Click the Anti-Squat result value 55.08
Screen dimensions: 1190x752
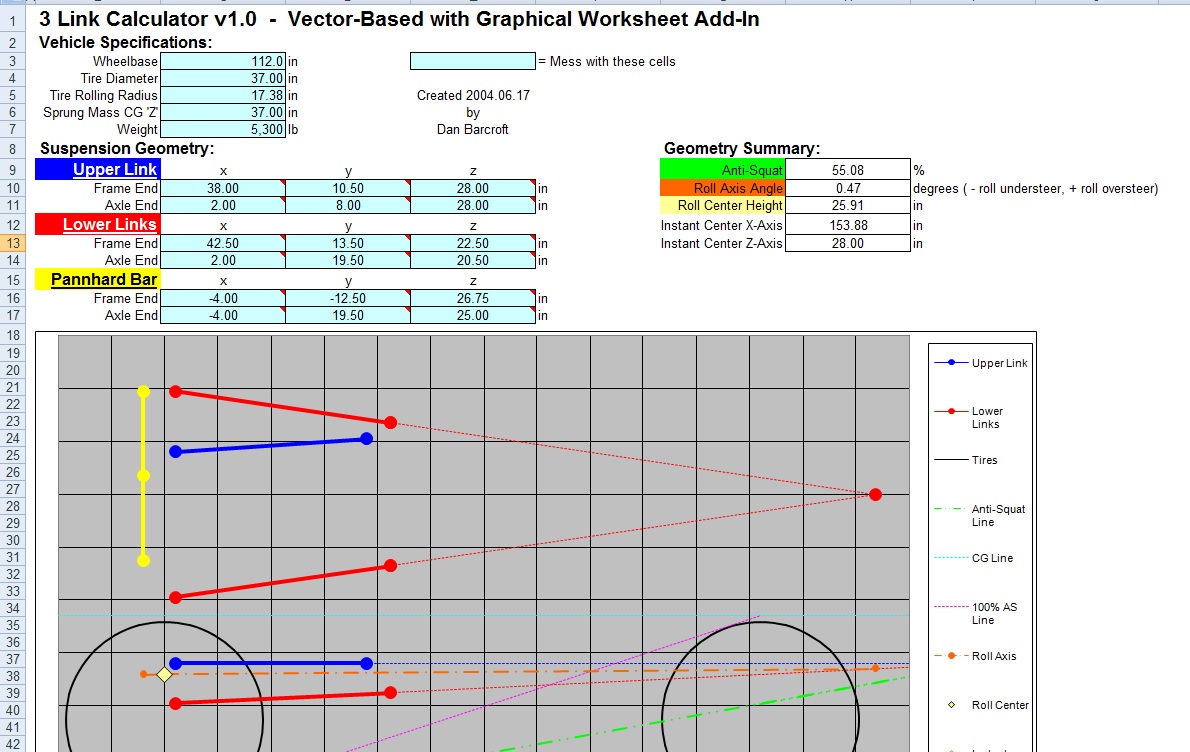[847, 170]
